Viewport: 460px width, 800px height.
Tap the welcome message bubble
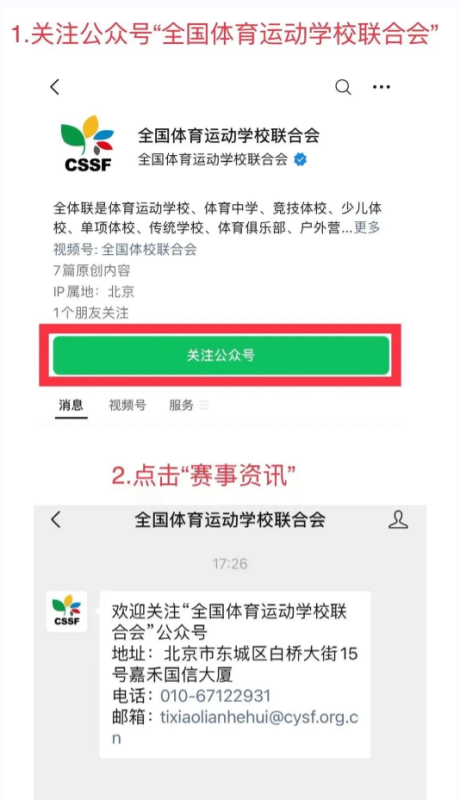click(x=235, y=674)
